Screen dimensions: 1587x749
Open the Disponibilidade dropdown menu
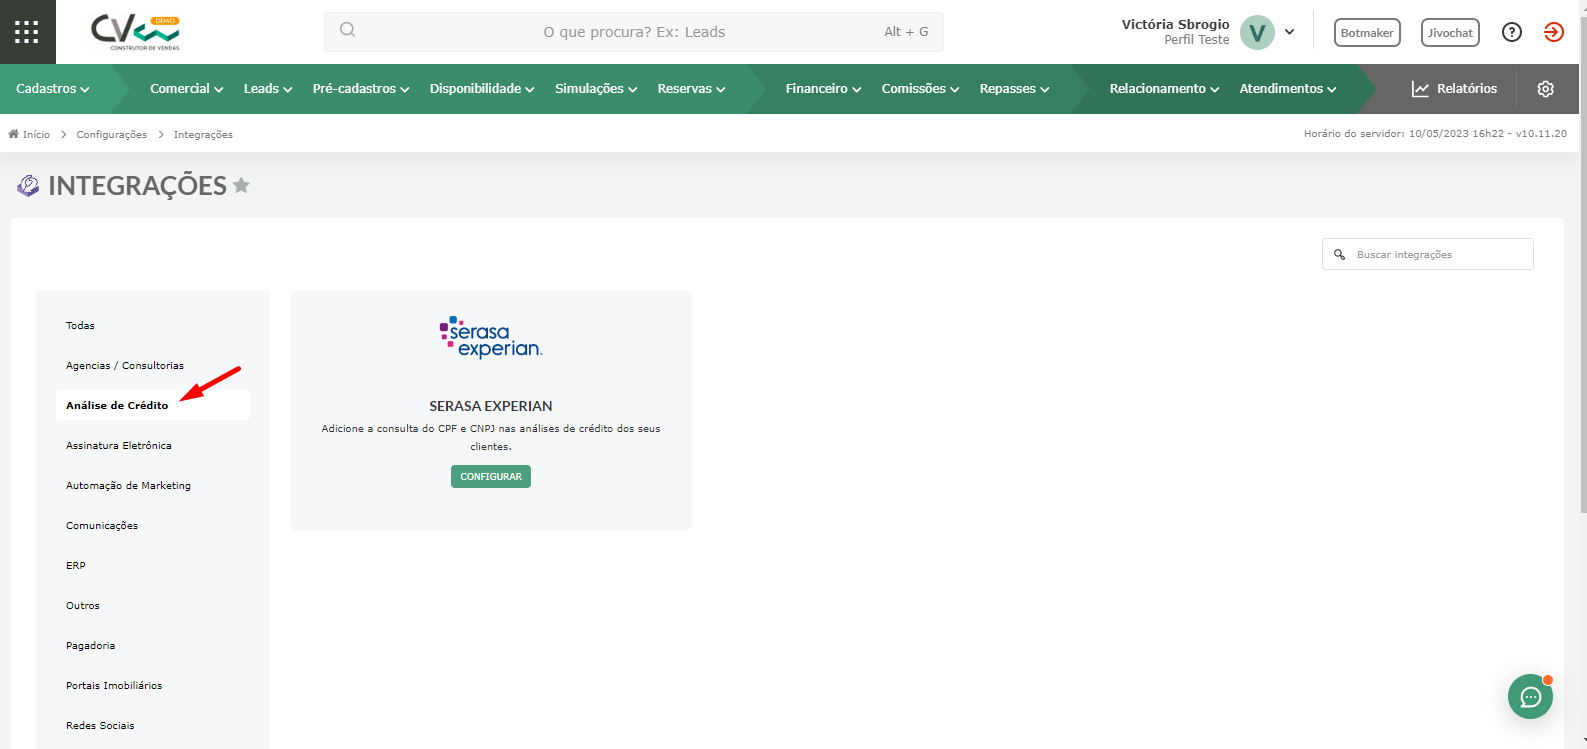482,89
